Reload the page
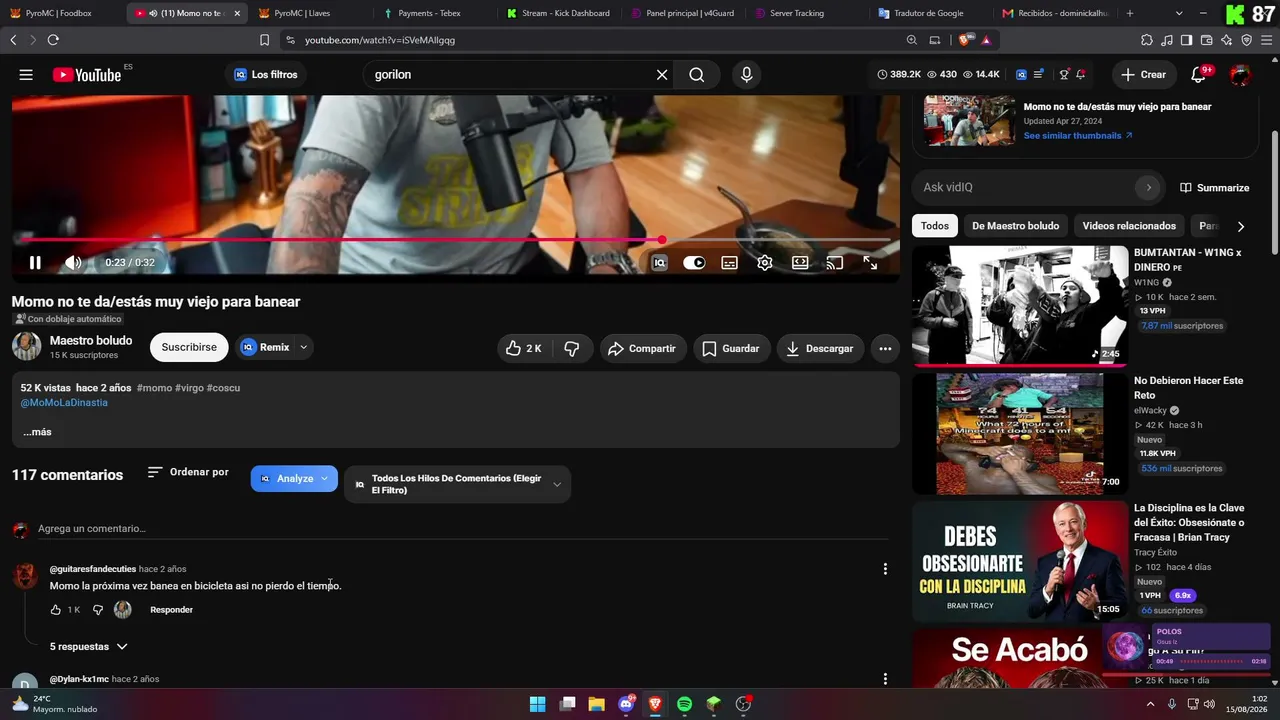This screenshot has height=720, width=1280. 53,40
